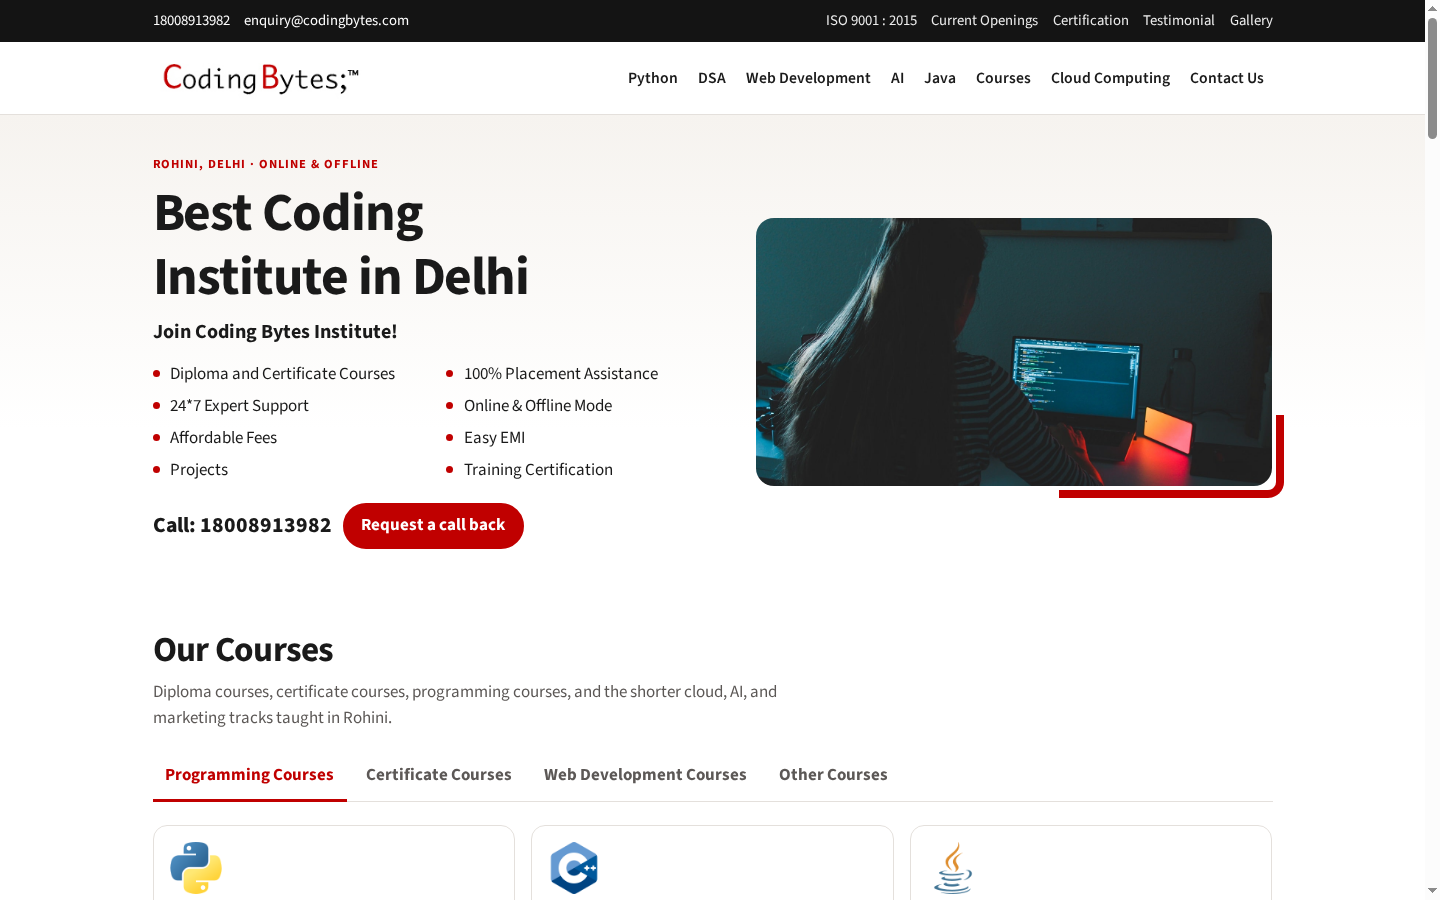
Task: Click the Affordable Fees bullet
Action: click(x=223, y=438)
